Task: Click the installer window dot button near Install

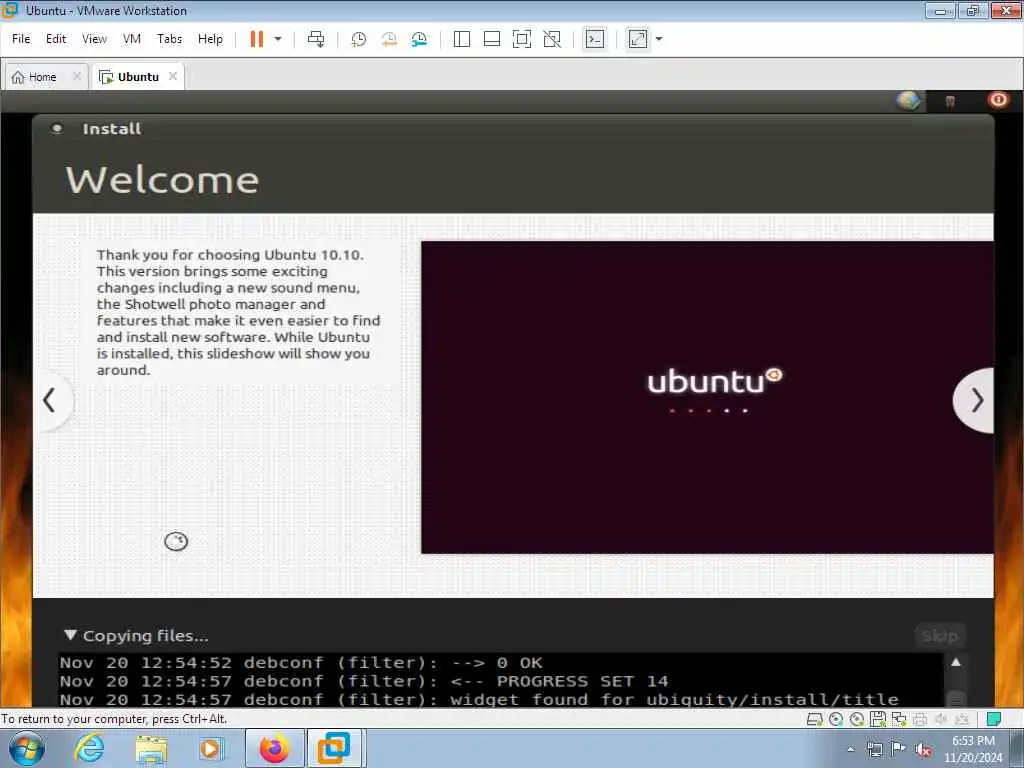Action: (57, 129)
